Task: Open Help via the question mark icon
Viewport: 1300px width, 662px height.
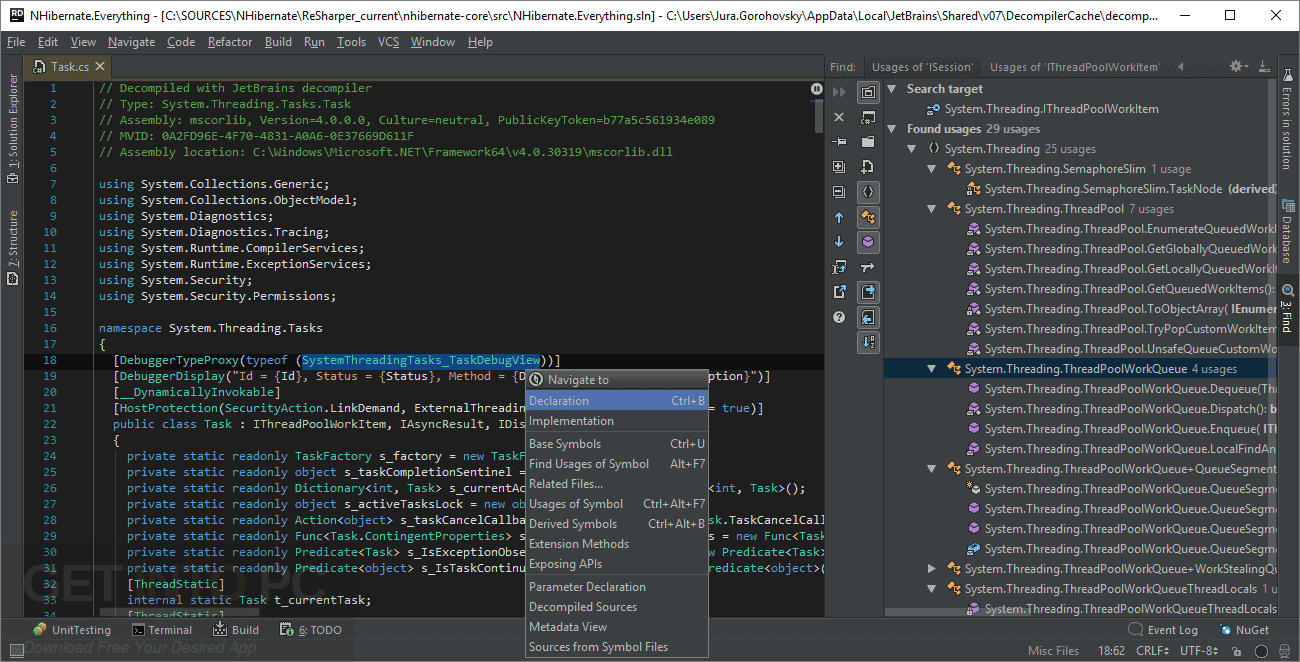Action: pyautogui.click(x=839, y=317)
